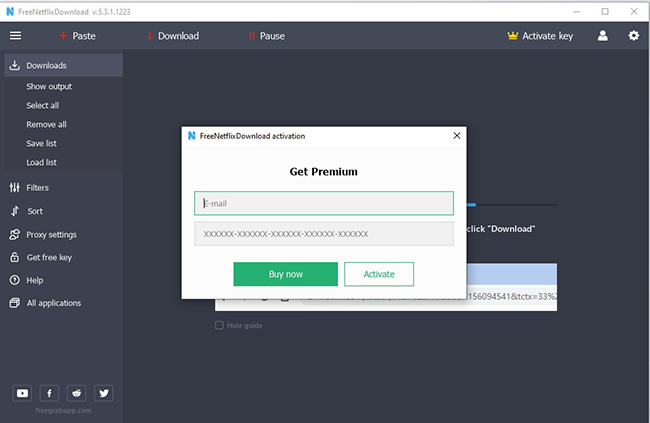Choose Remove all in sidebar
Viewport: 650px width, 423px height.
46,124
